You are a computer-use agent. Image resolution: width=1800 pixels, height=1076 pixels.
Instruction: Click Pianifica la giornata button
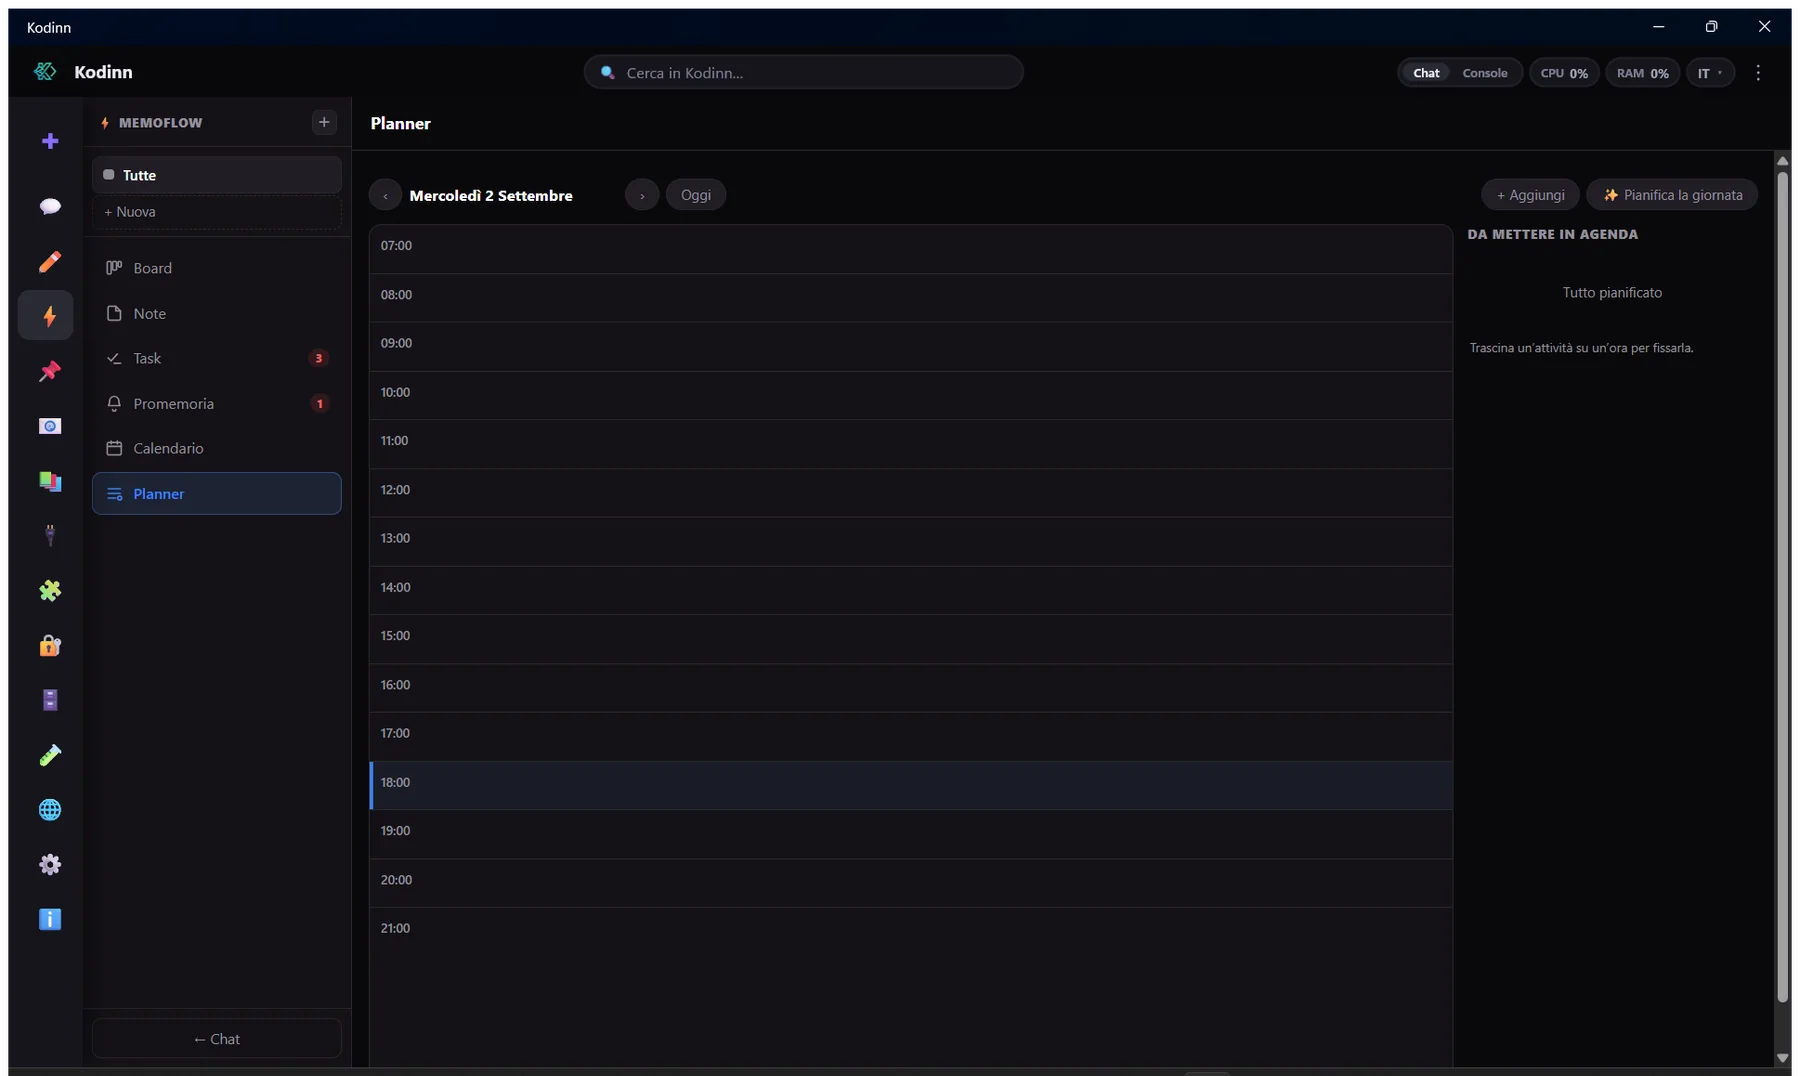pyautogui.click(x=1672, y=195)
